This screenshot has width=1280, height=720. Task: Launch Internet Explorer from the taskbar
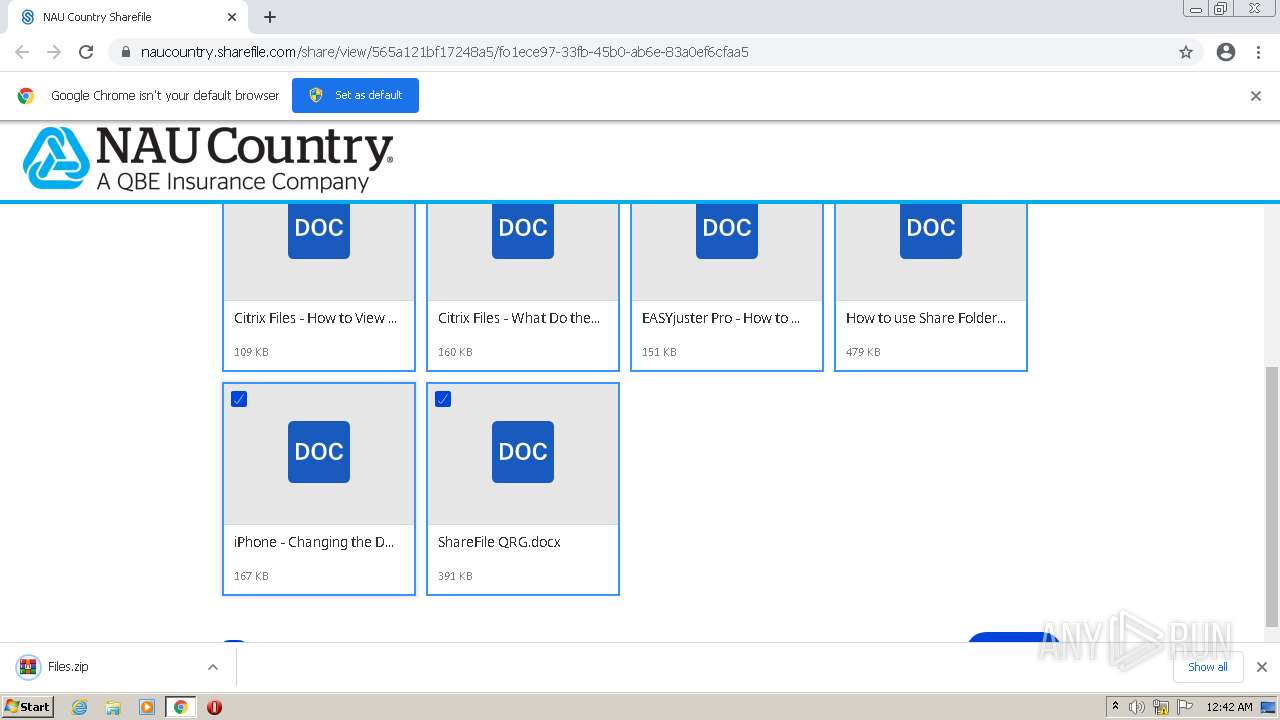point(79,707)
